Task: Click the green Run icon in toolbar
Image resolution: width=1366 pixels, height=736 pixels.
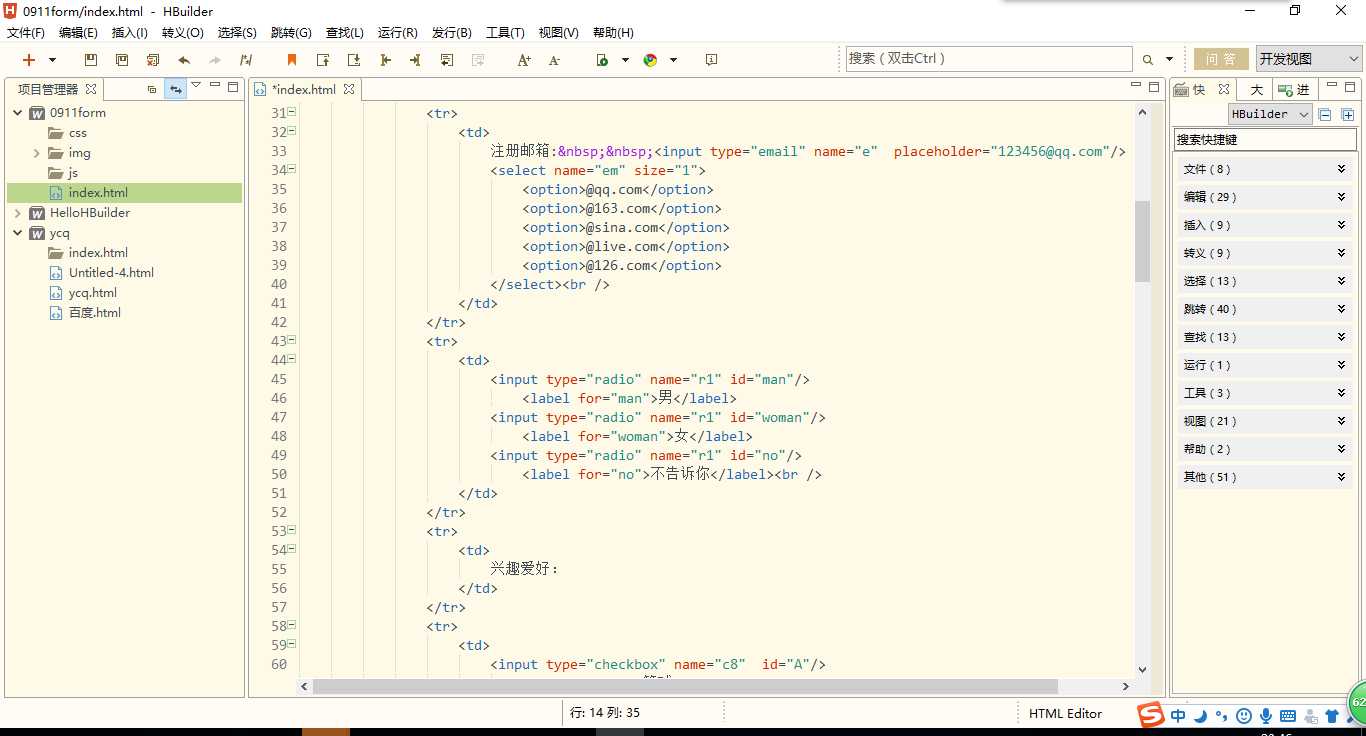Action: click(602, 60)
